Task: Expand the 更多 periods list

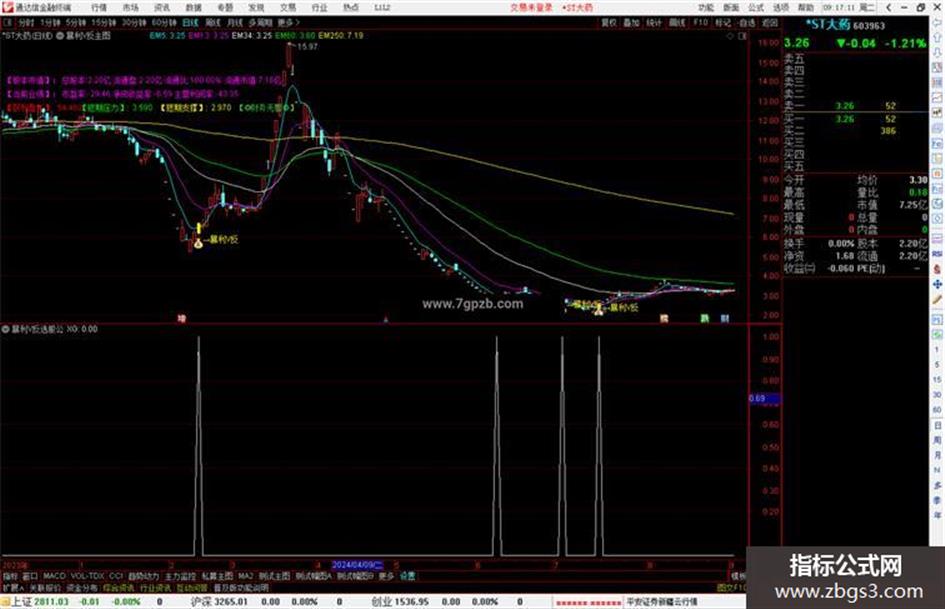Action: [288, 22]
